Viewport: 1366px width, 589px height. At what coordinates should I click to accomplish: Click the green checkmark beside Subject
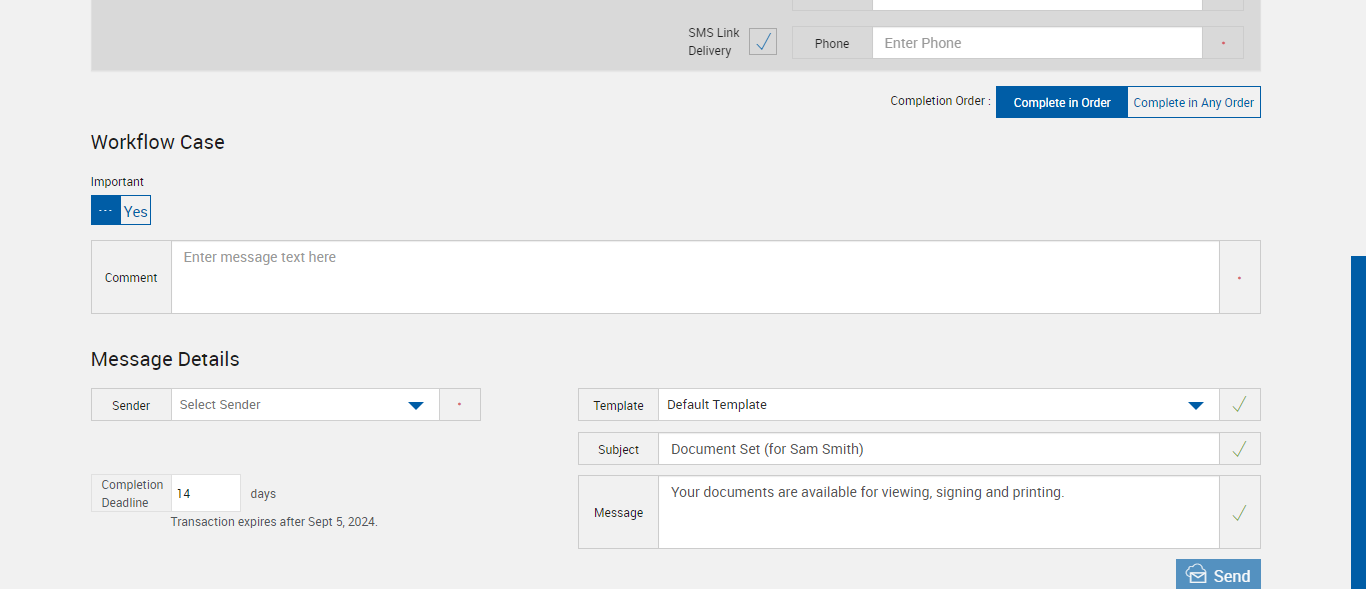pos(1239,449)
